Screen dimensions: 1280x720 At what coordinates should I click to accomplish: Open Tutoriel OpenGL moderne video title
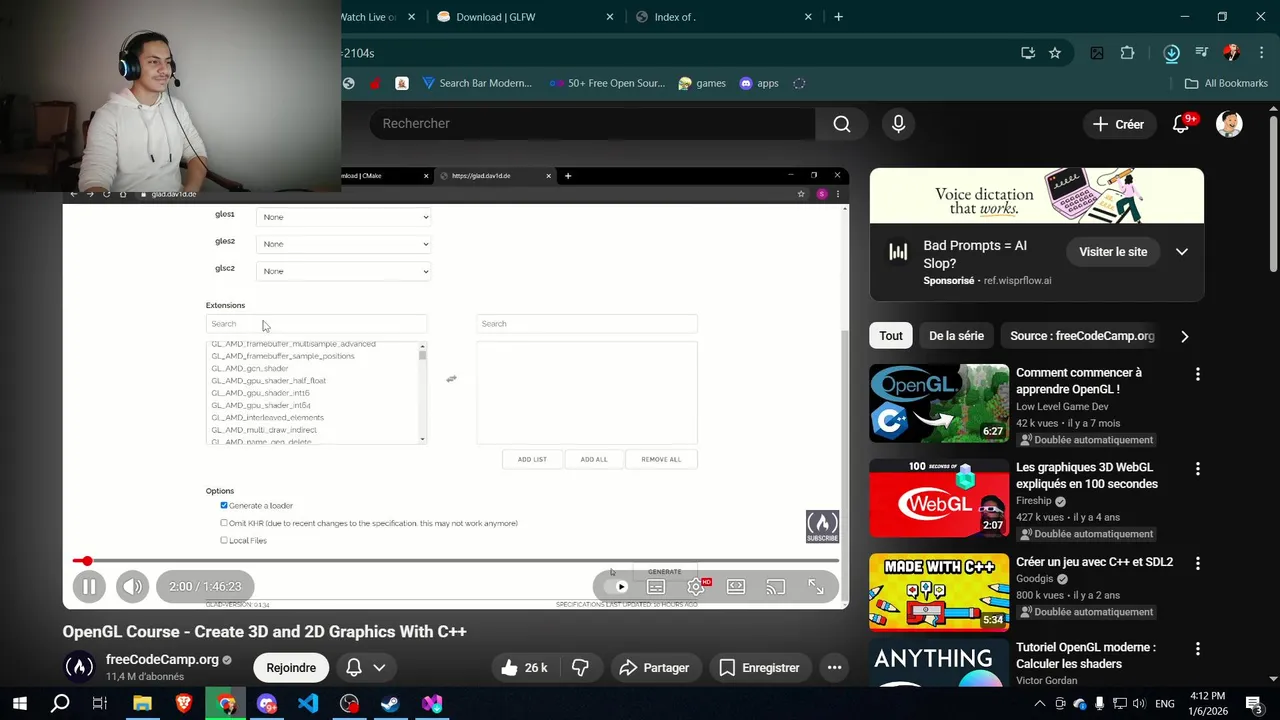[1085, 656]
